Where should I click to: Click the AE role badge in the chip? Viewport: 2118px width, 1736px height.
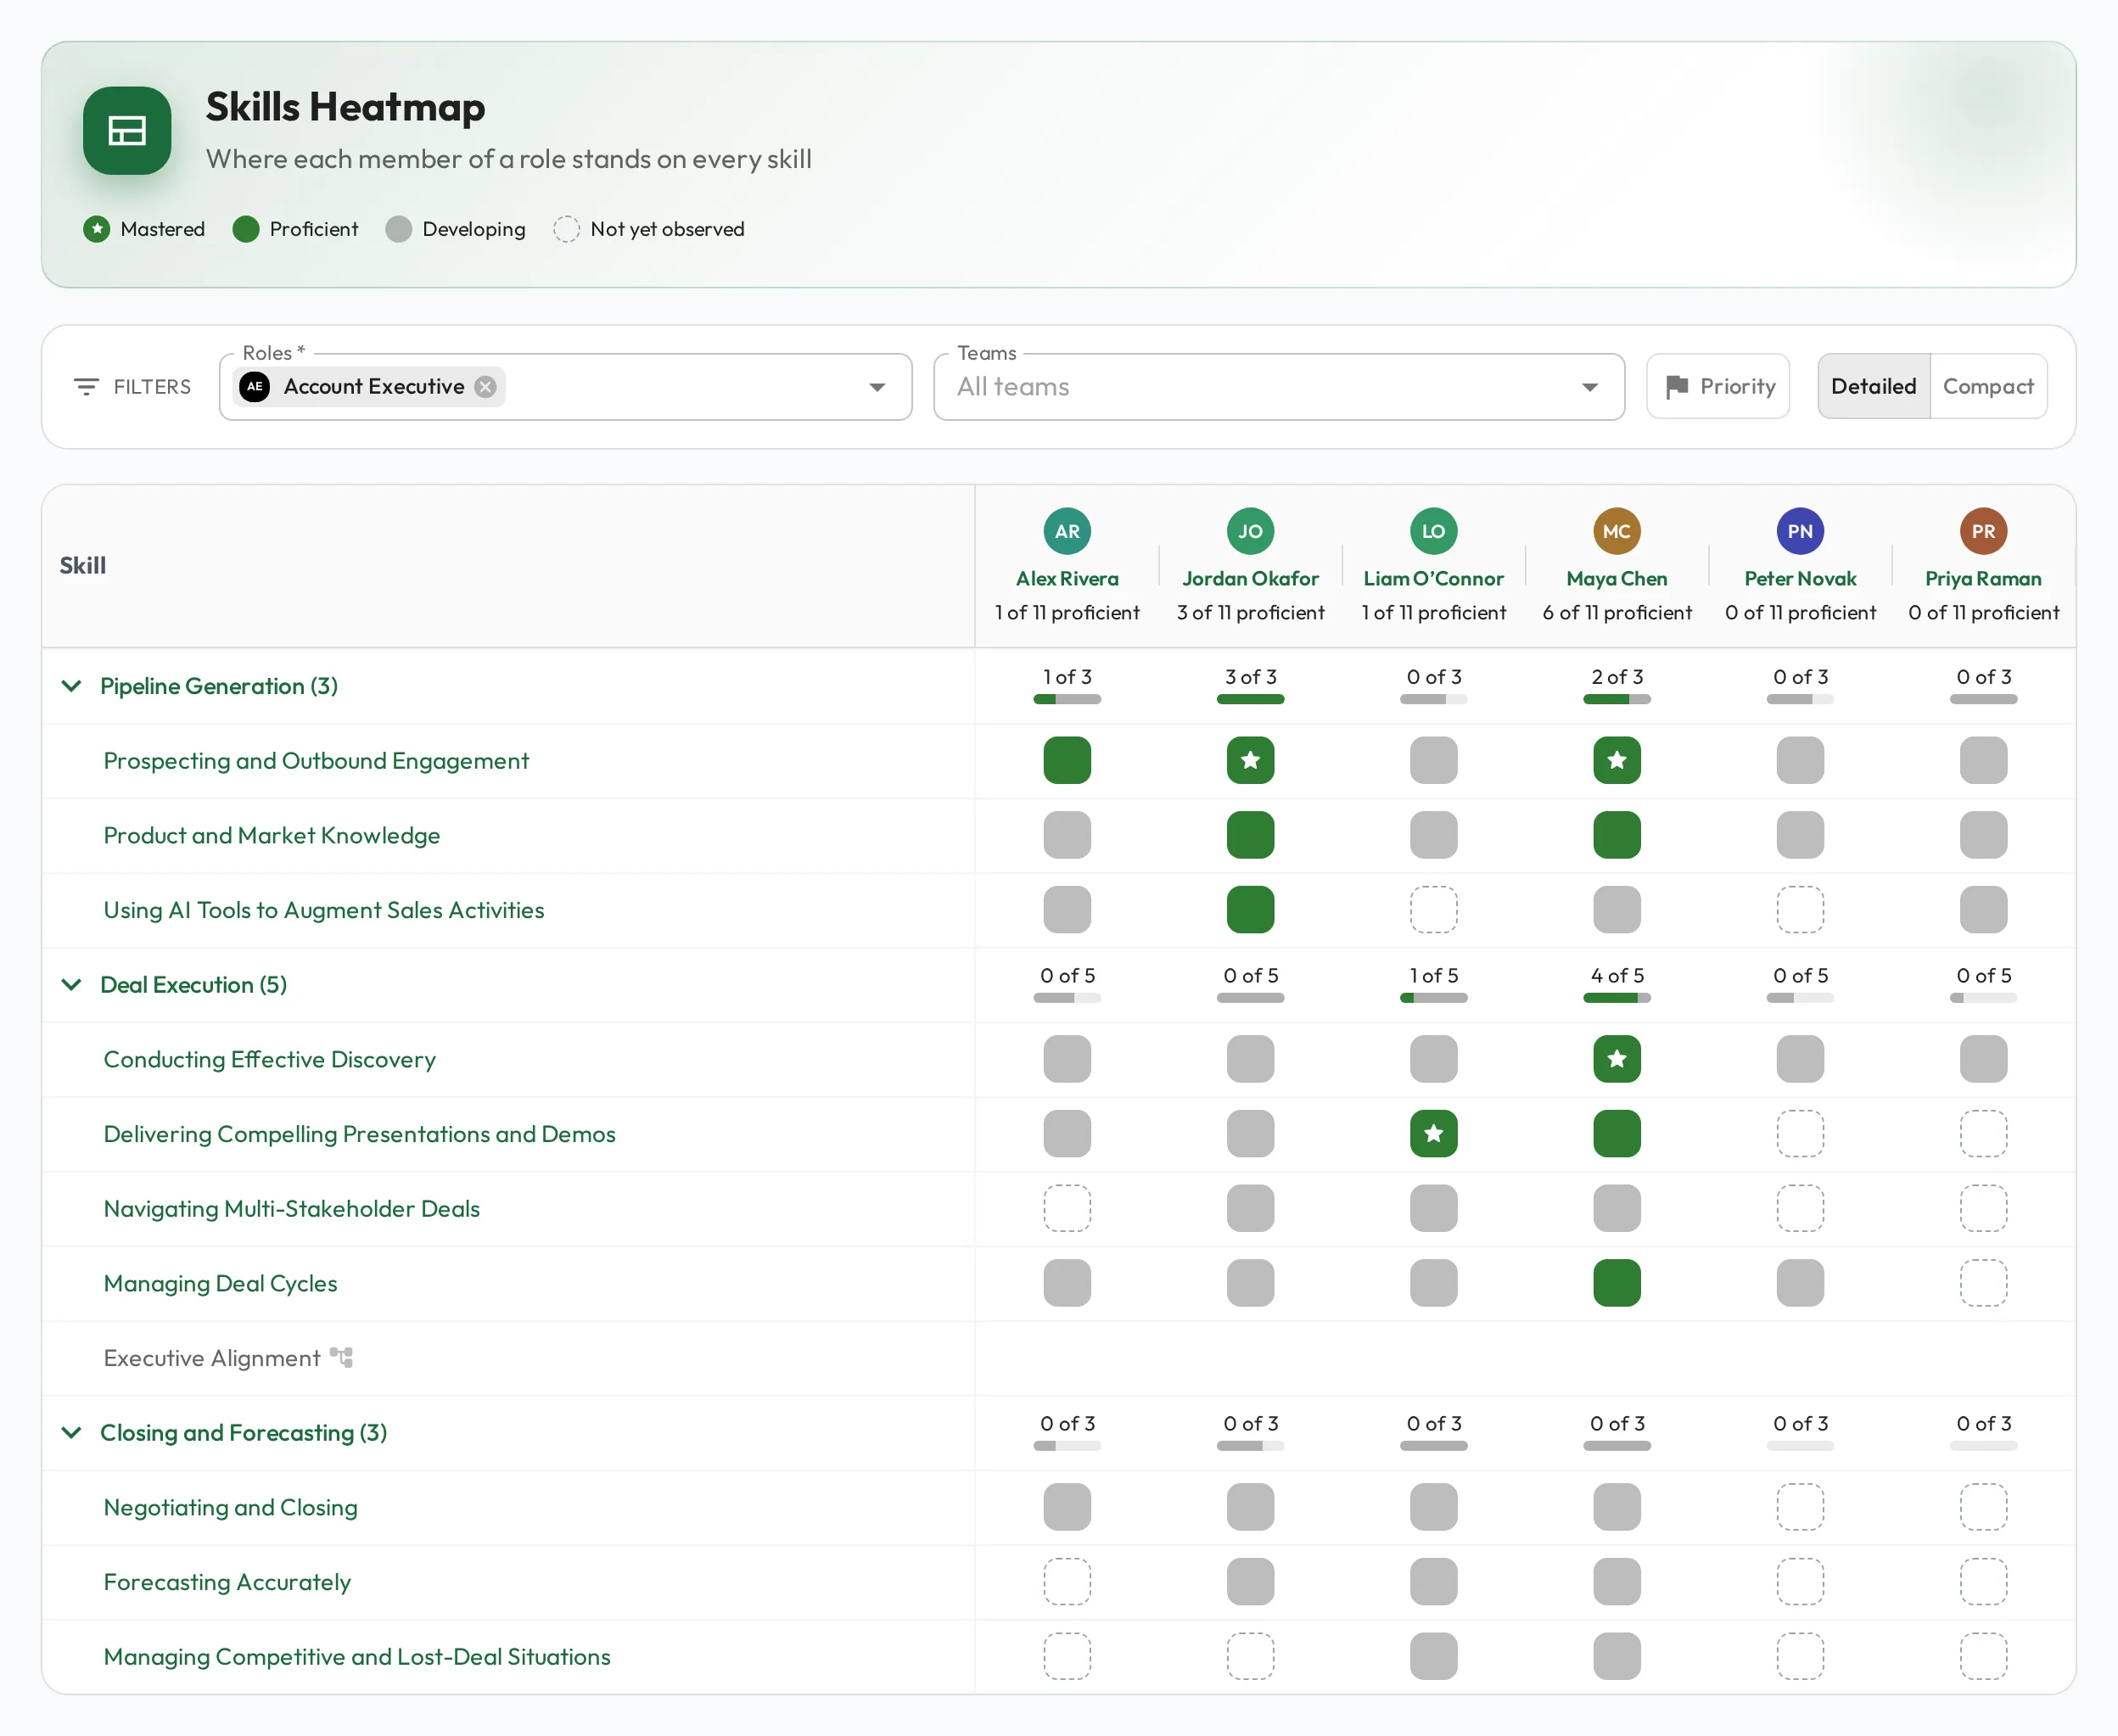coord(255,387)
